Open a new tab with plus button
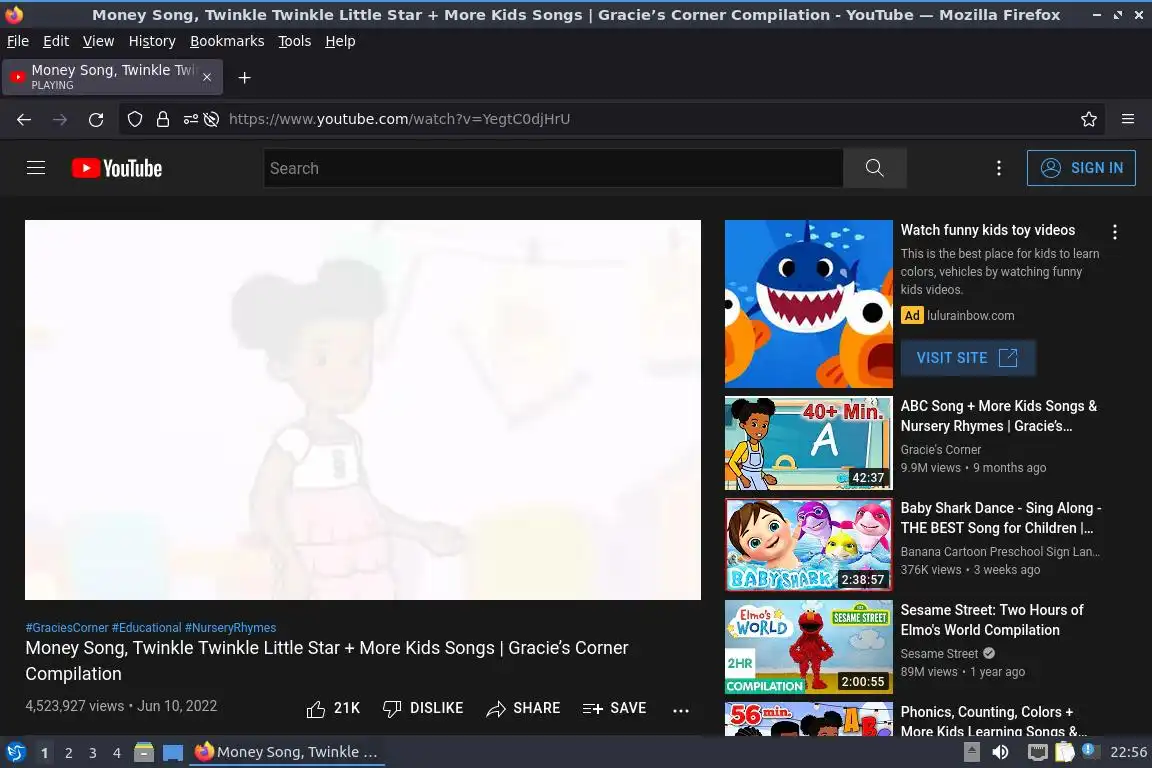The image size is (1152, 768). point(245,78)
